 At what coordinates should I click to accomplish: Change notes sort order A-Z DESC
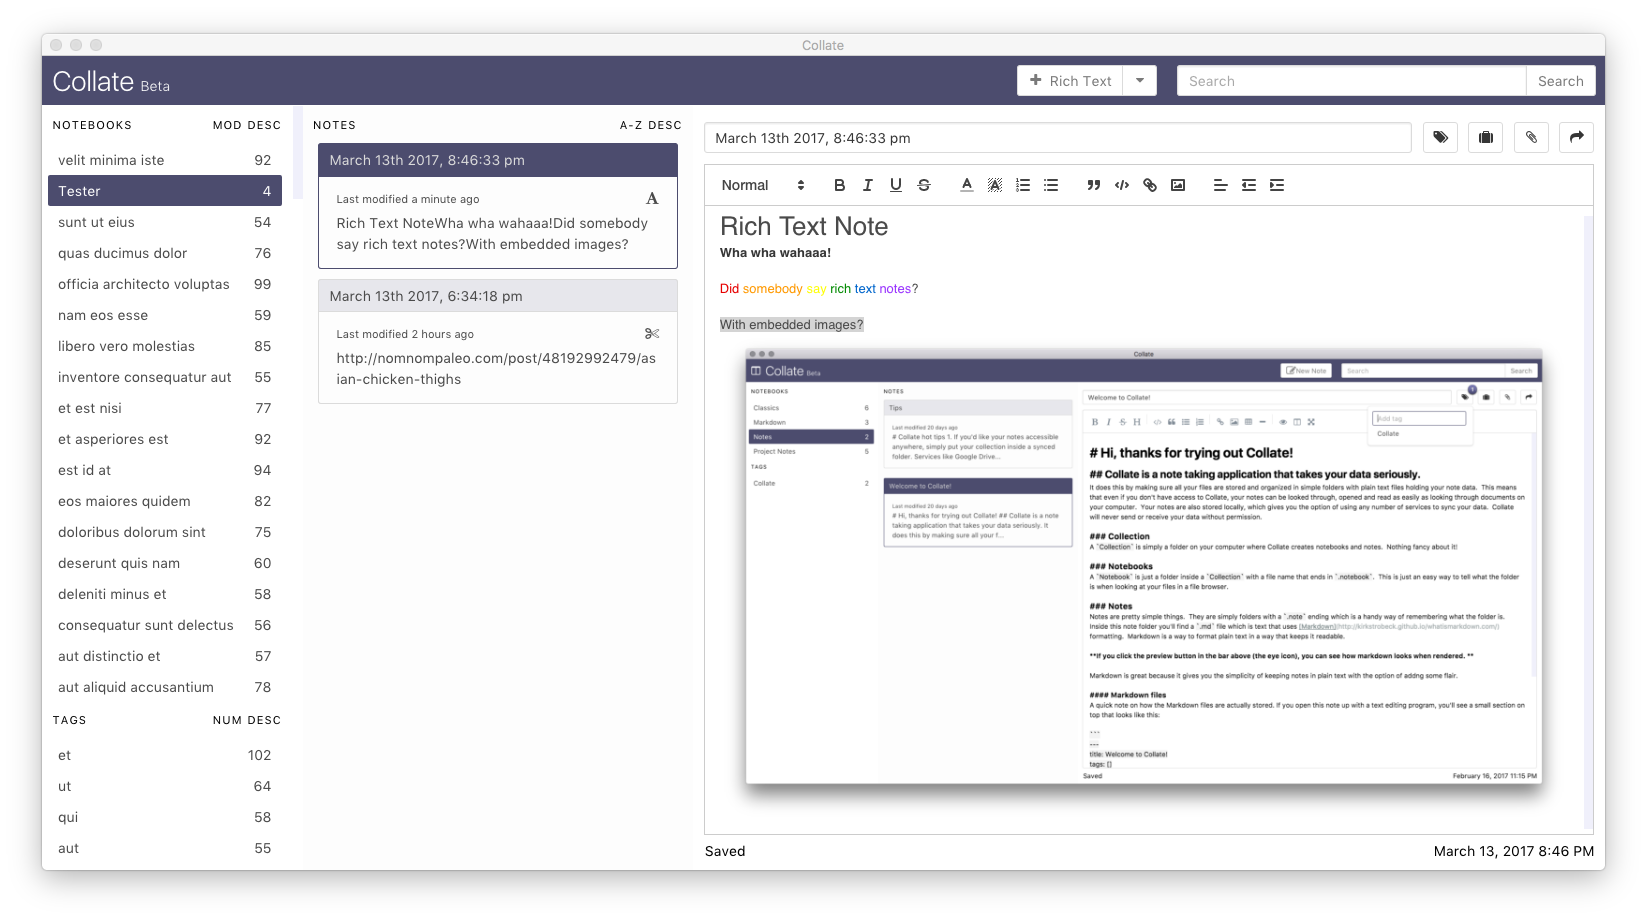[651, 125]
